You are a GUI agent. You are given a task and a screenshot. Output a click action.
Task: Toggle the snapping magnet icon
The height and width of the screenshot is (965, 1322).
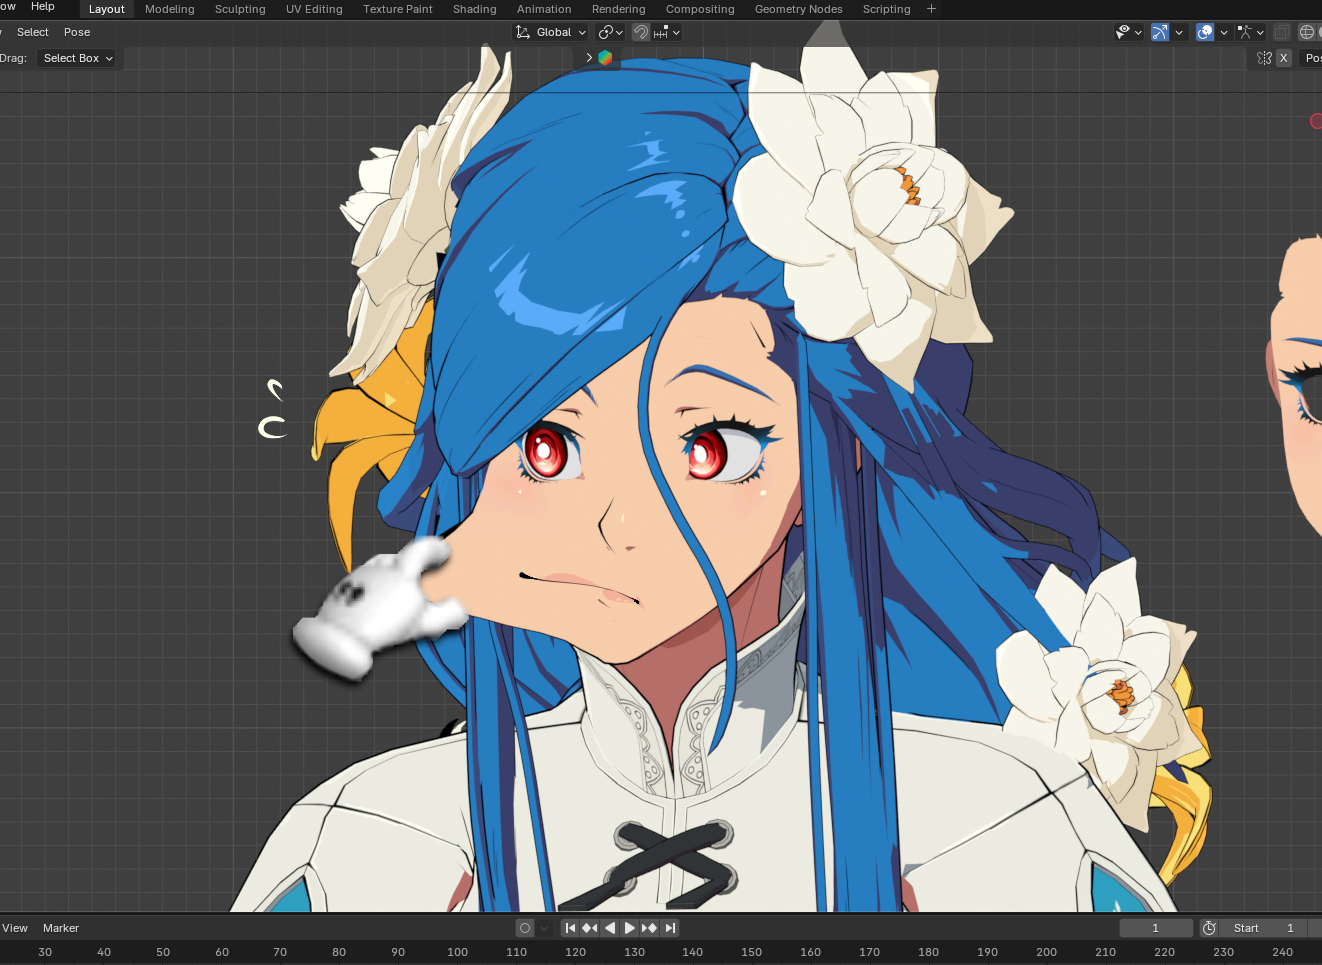click(641, 32)
